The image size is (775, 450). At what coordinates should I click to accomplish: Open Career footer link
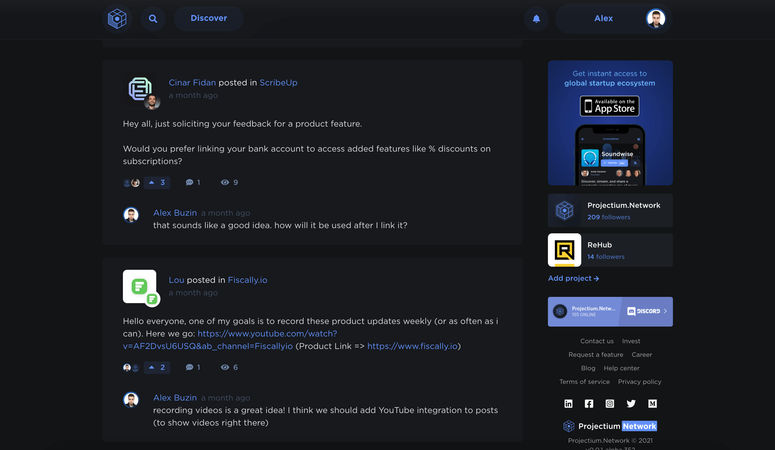click(642, 355)
